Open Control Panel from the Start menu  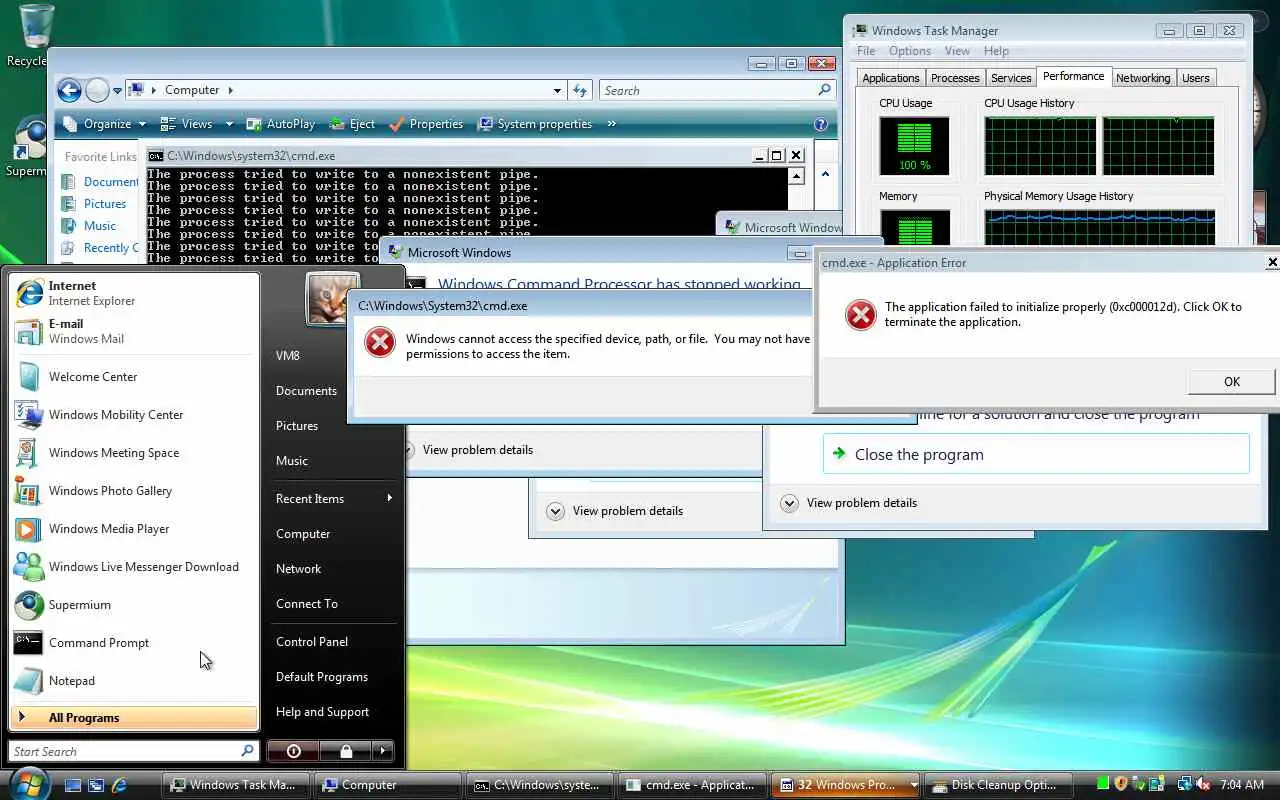(312, 642)
